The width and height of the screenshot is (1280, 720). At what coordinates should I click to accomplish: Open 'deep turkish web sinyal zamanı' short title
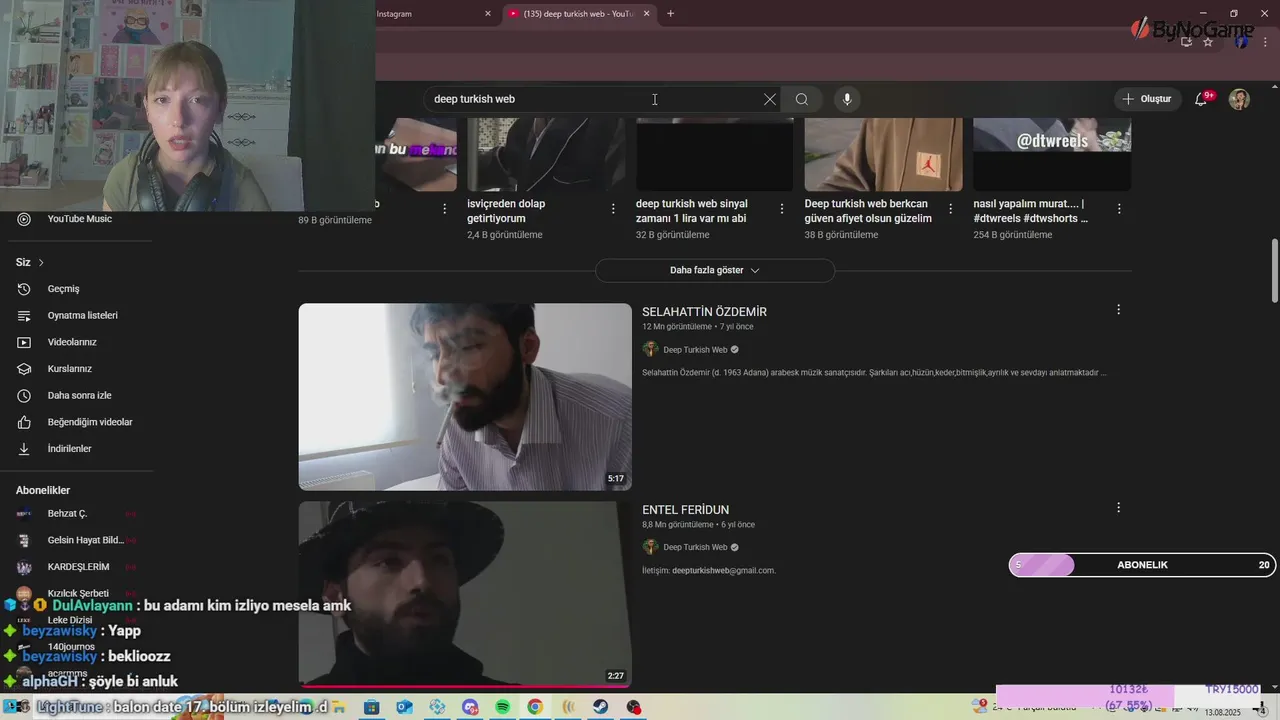tap(691, 211)
